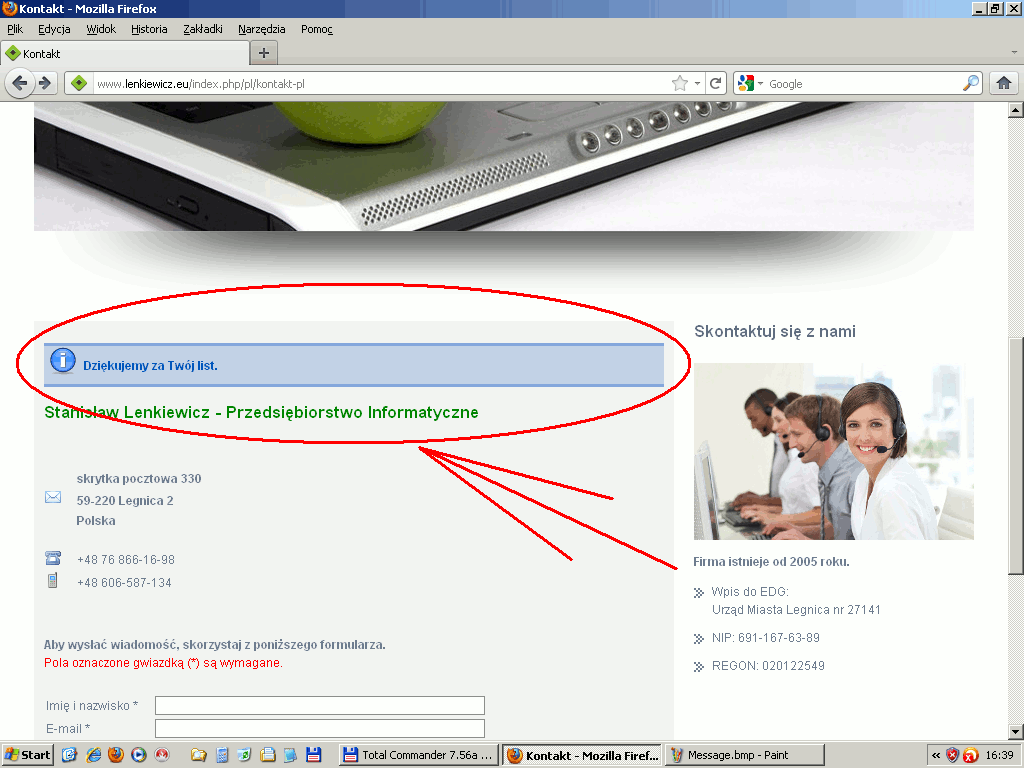Click the search magnifier icon
The height and width of the screenshot is (768, 1024).
click(x=971, y=83)
